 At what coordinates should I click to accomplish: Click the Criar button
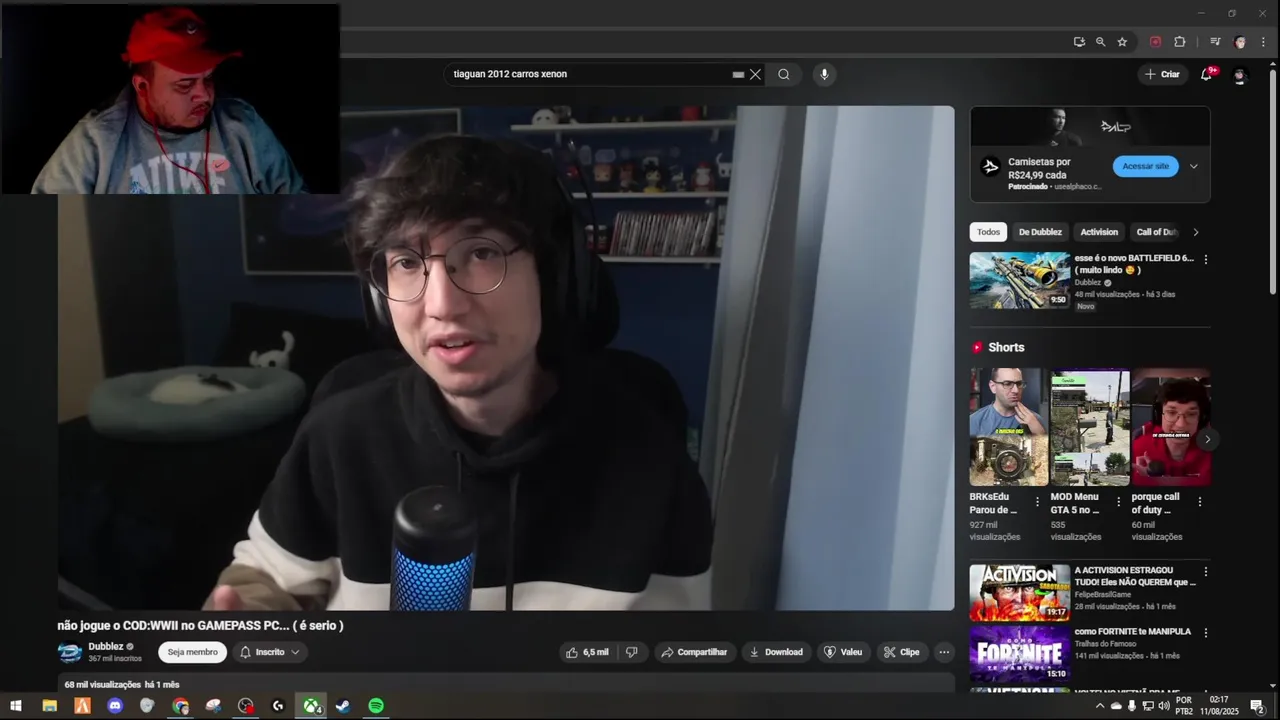(x=1162, y=74)
